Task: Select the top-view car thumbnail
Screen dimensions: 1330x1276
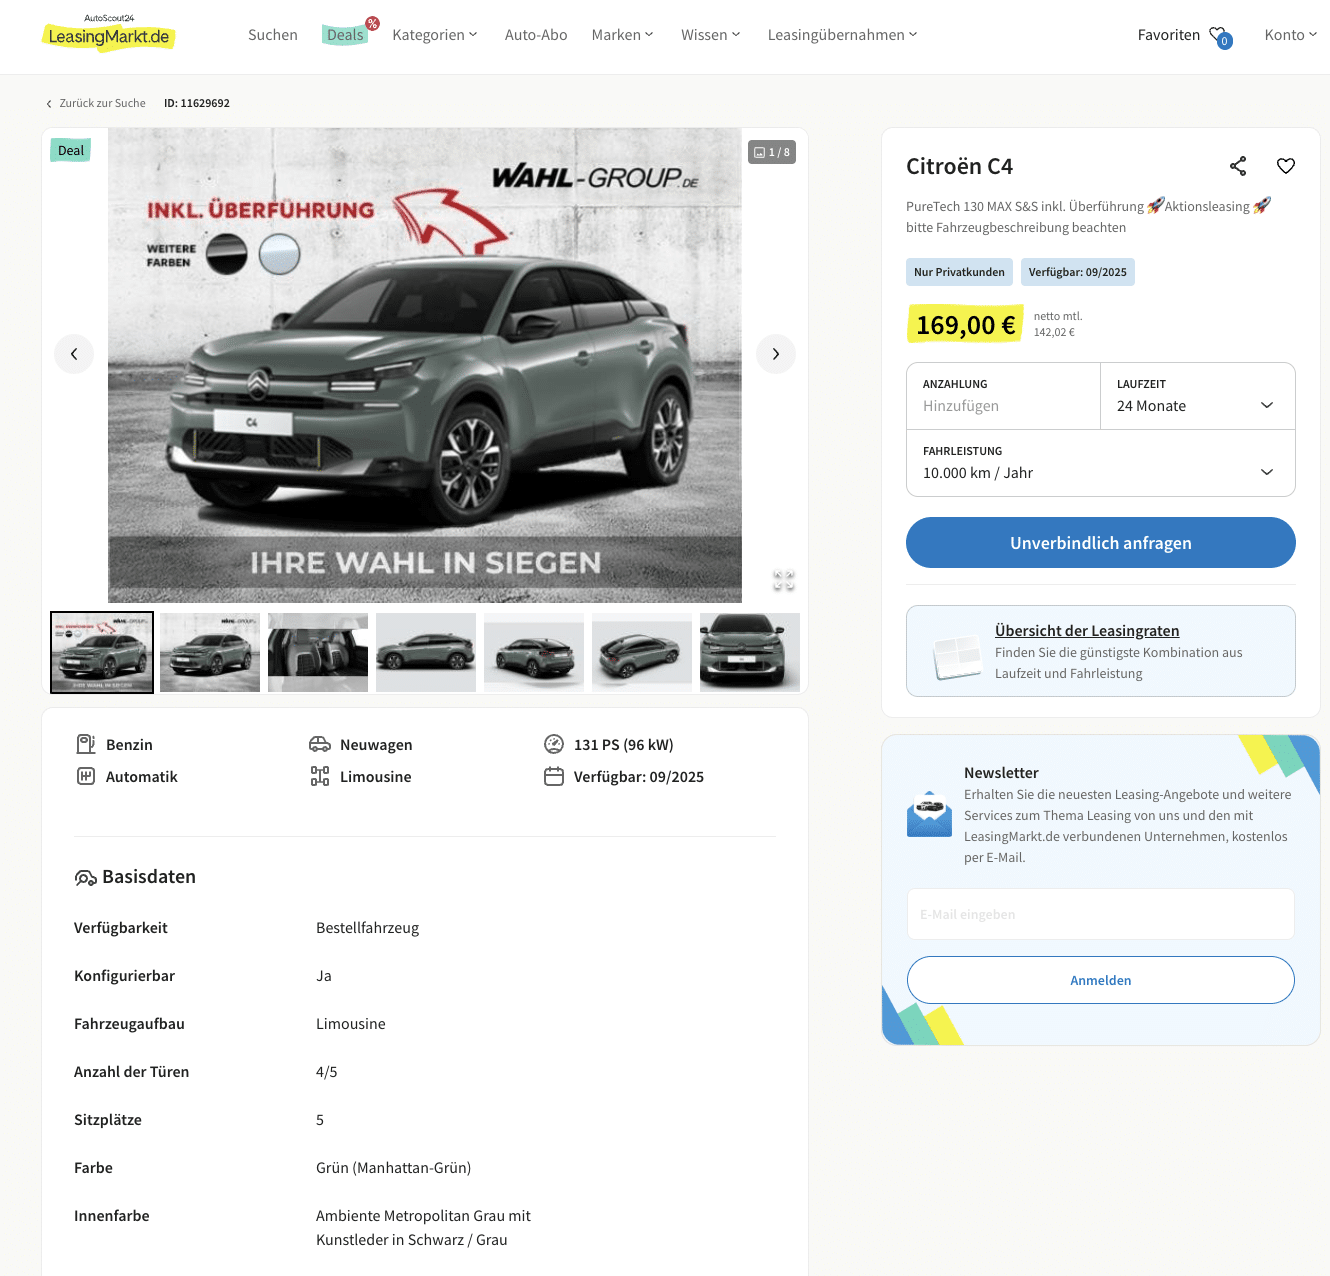Action: pyautogui.click(x=642, y=652)
